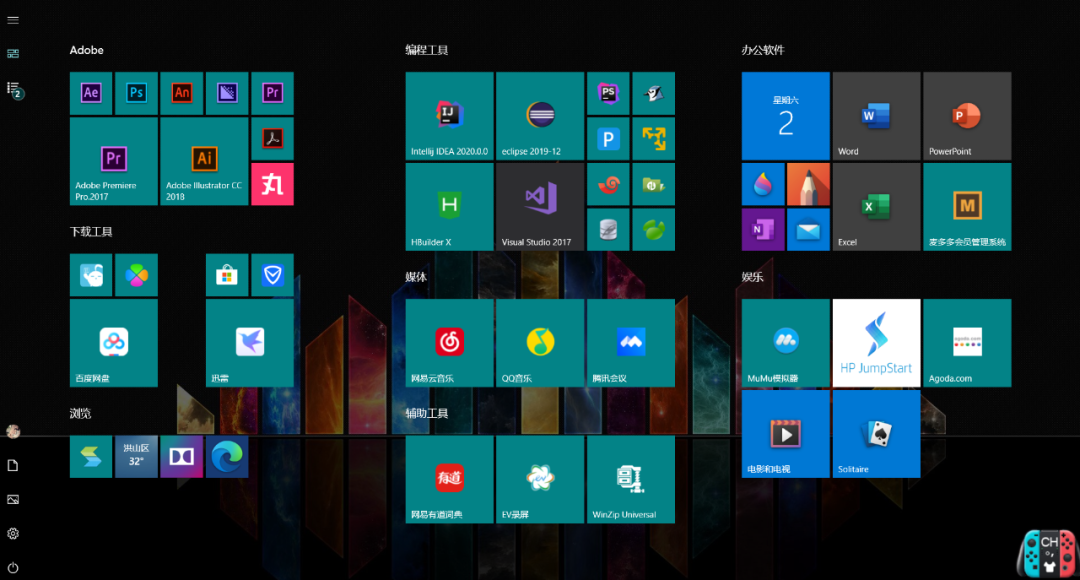Open the white rabbit download tile
Image resolution: width=1080 pixels, height=580 pixels.
pyautogui.click(x=91, y=275)
